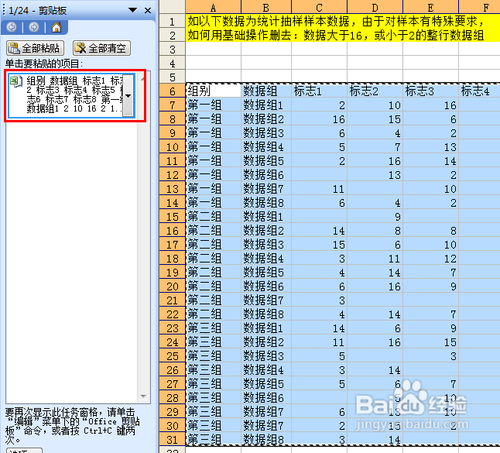Close the clipboard task pane

coord(148,10)
